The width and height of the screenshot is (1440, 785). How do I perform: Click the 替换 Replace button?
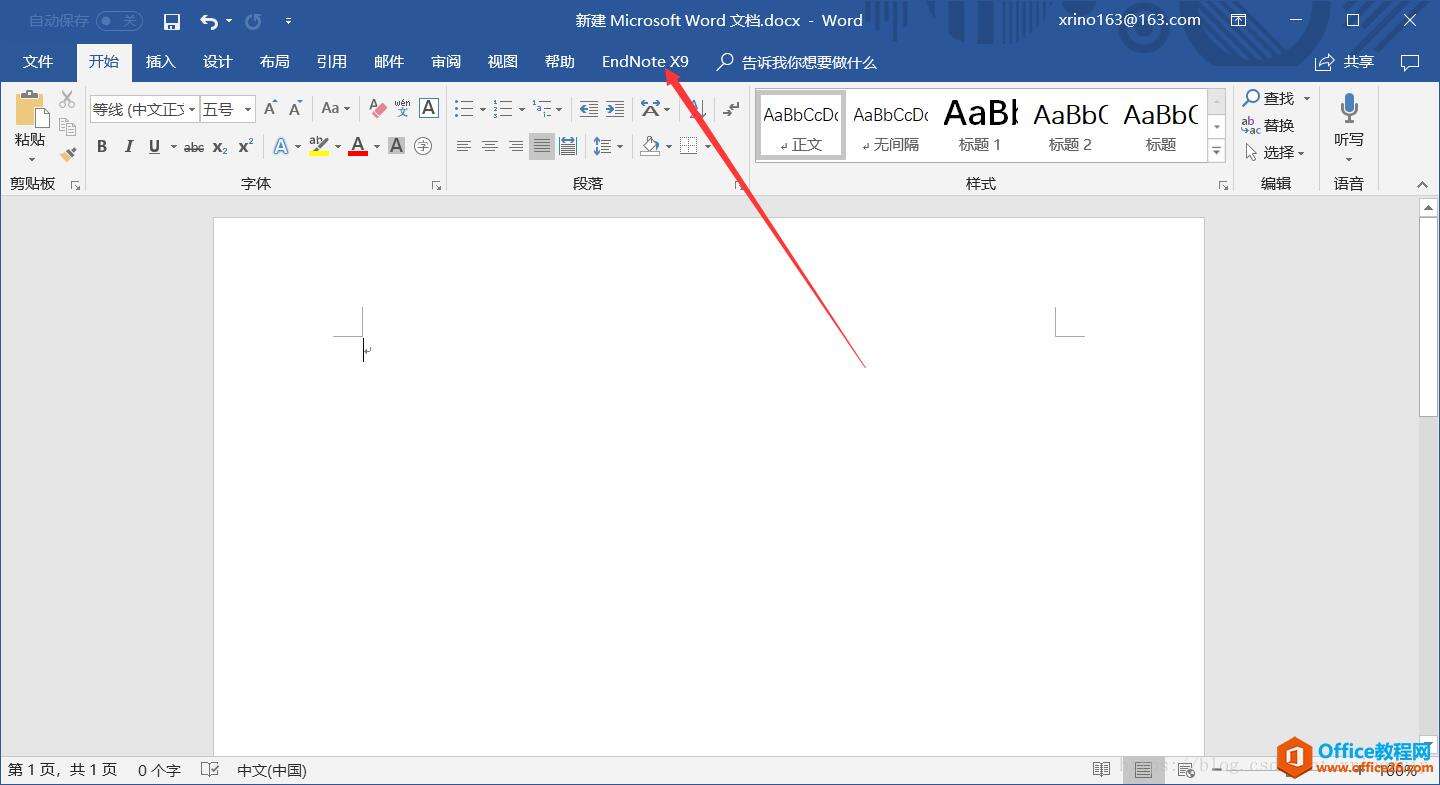tap(1268, 126)
